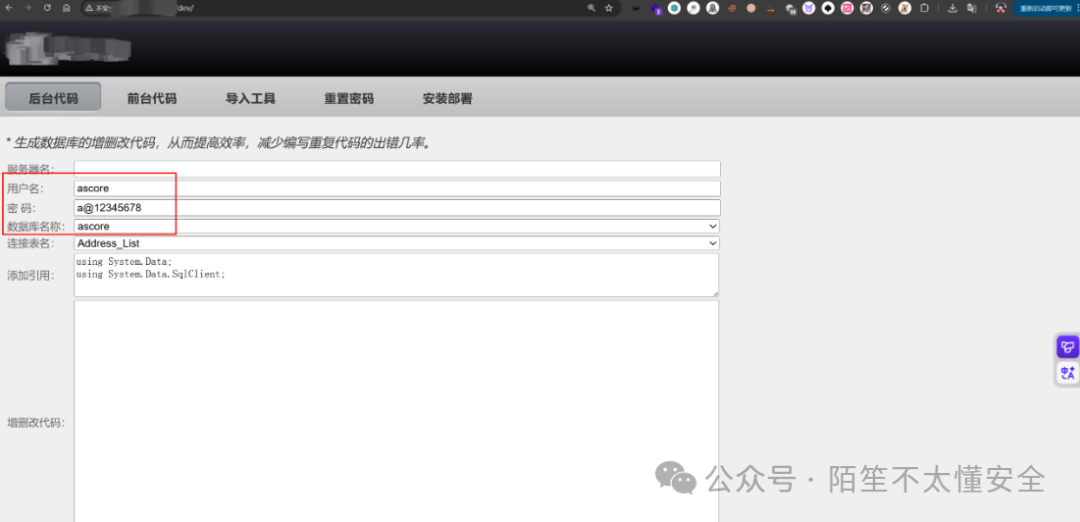Go back with the browser back arrow
Image resolution: width=1080 pixels, height=522 pixels.
pyautogui.click(x=8, y=8)
